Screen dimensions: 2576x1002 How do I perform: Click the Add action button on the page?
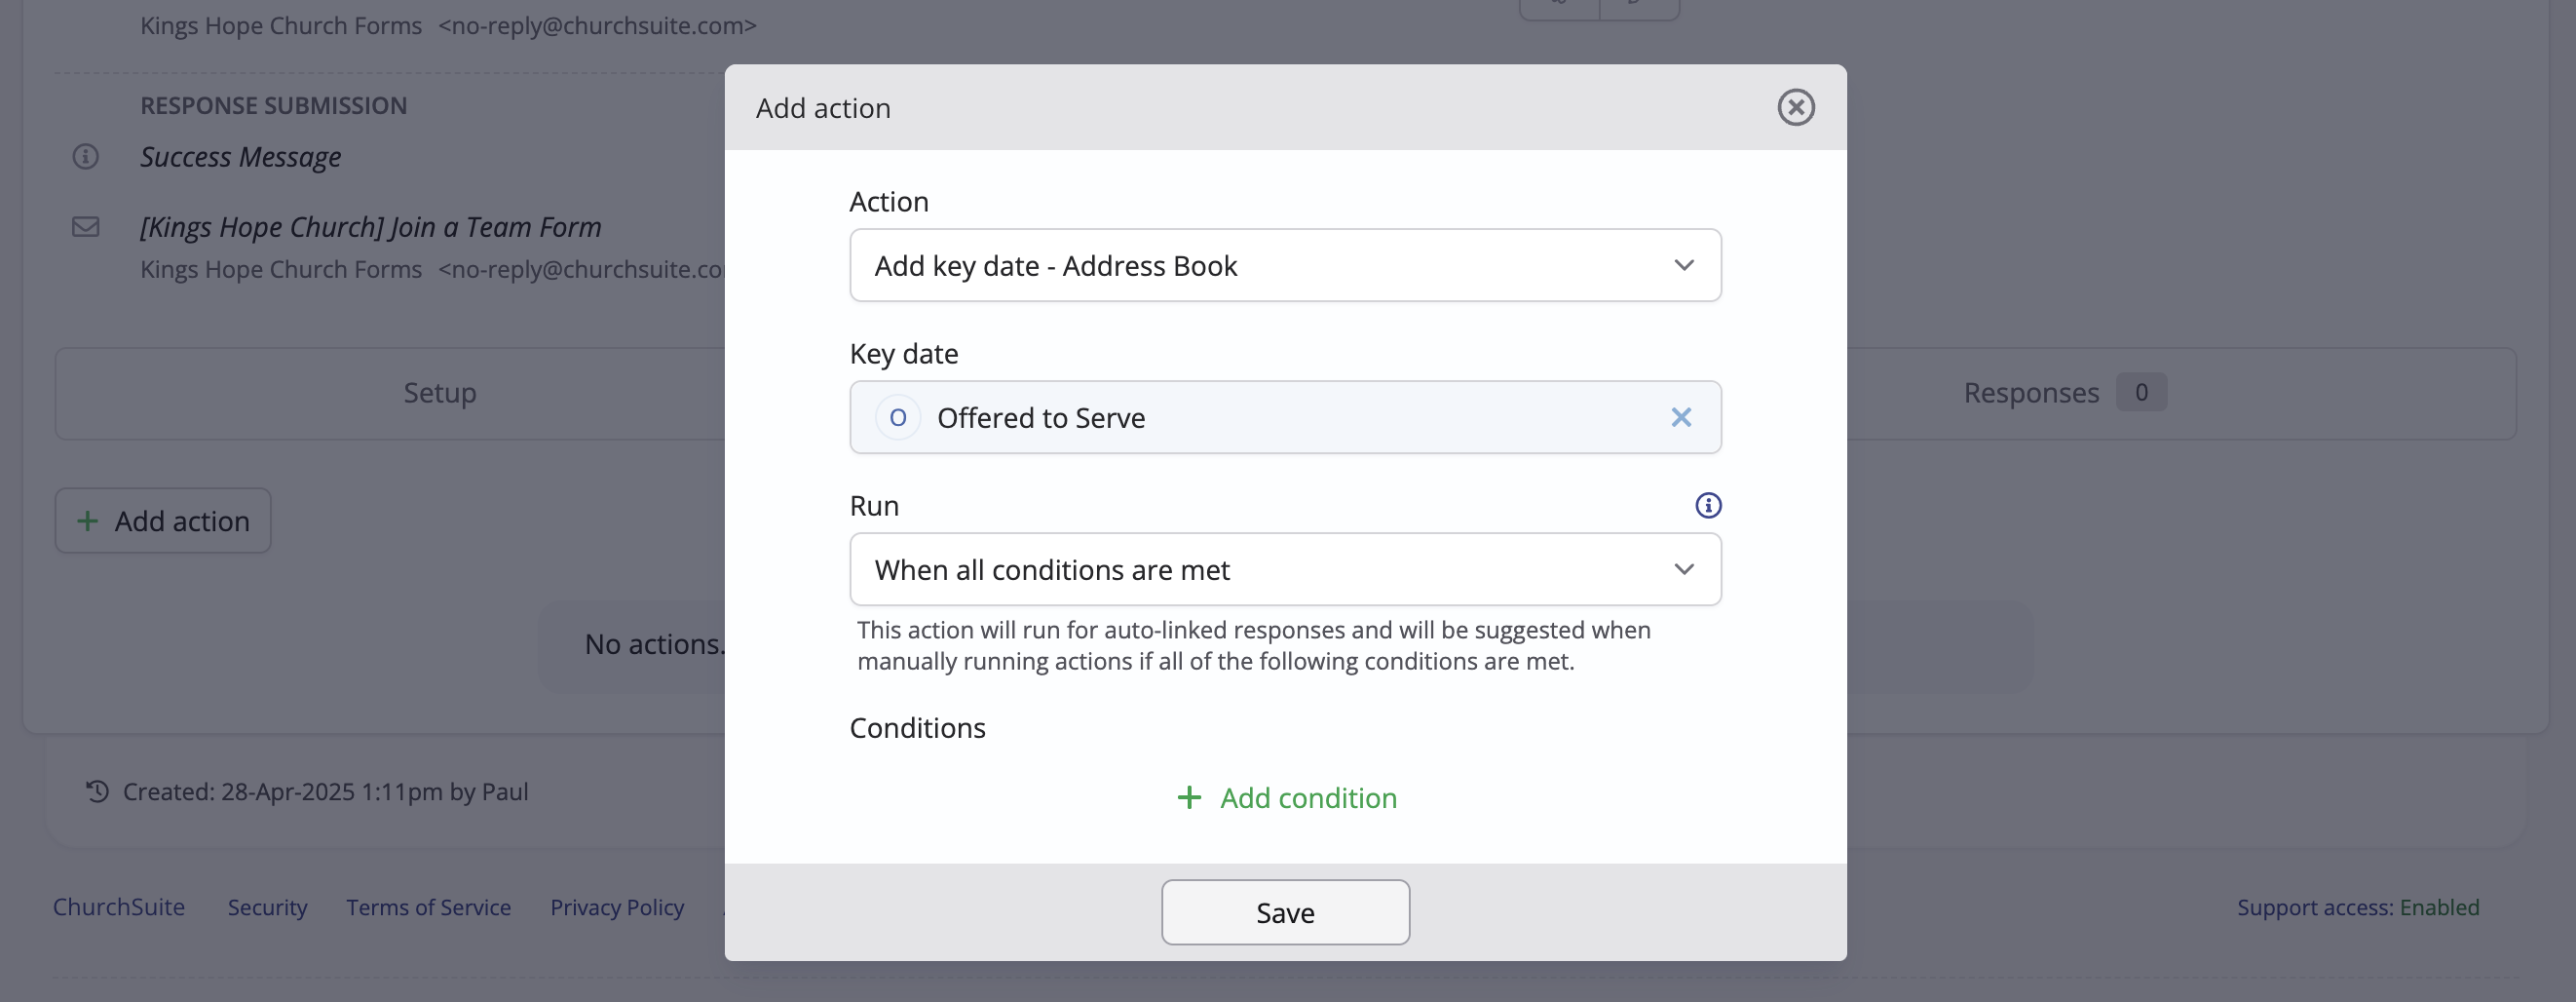(163, 520)
